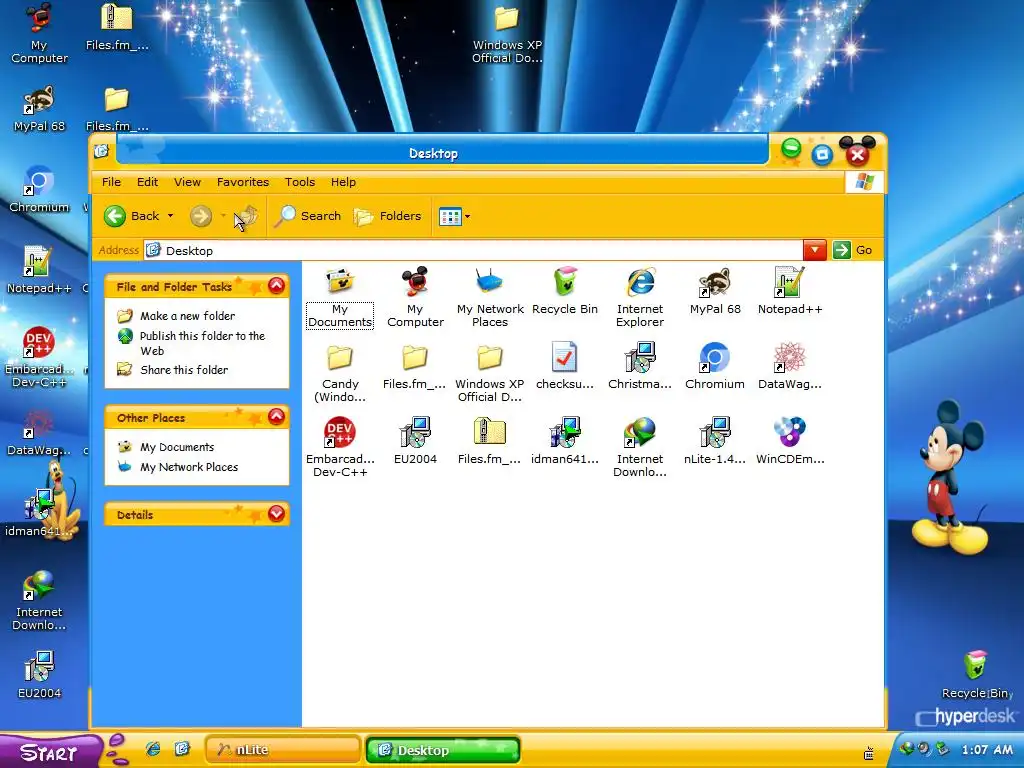This screenshot has width=1024, height=768.
Task: Click the Back arrow button
Action: pos(115,216)
